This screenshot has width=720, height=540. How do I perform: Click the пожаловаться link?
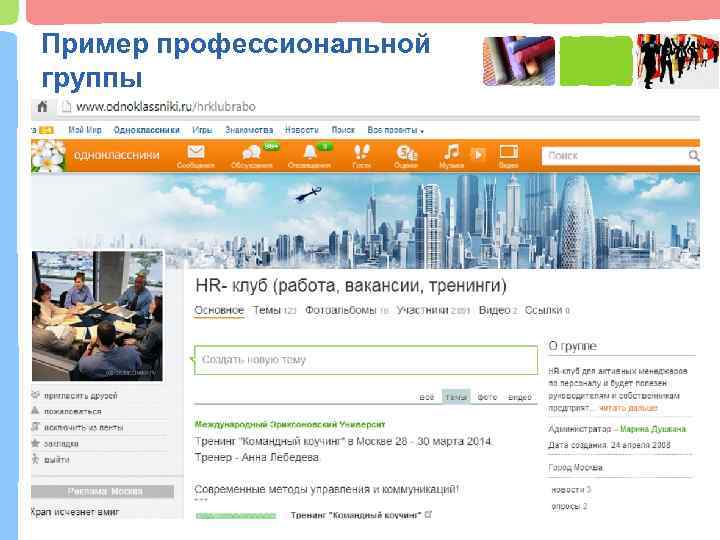coord(73,411)
